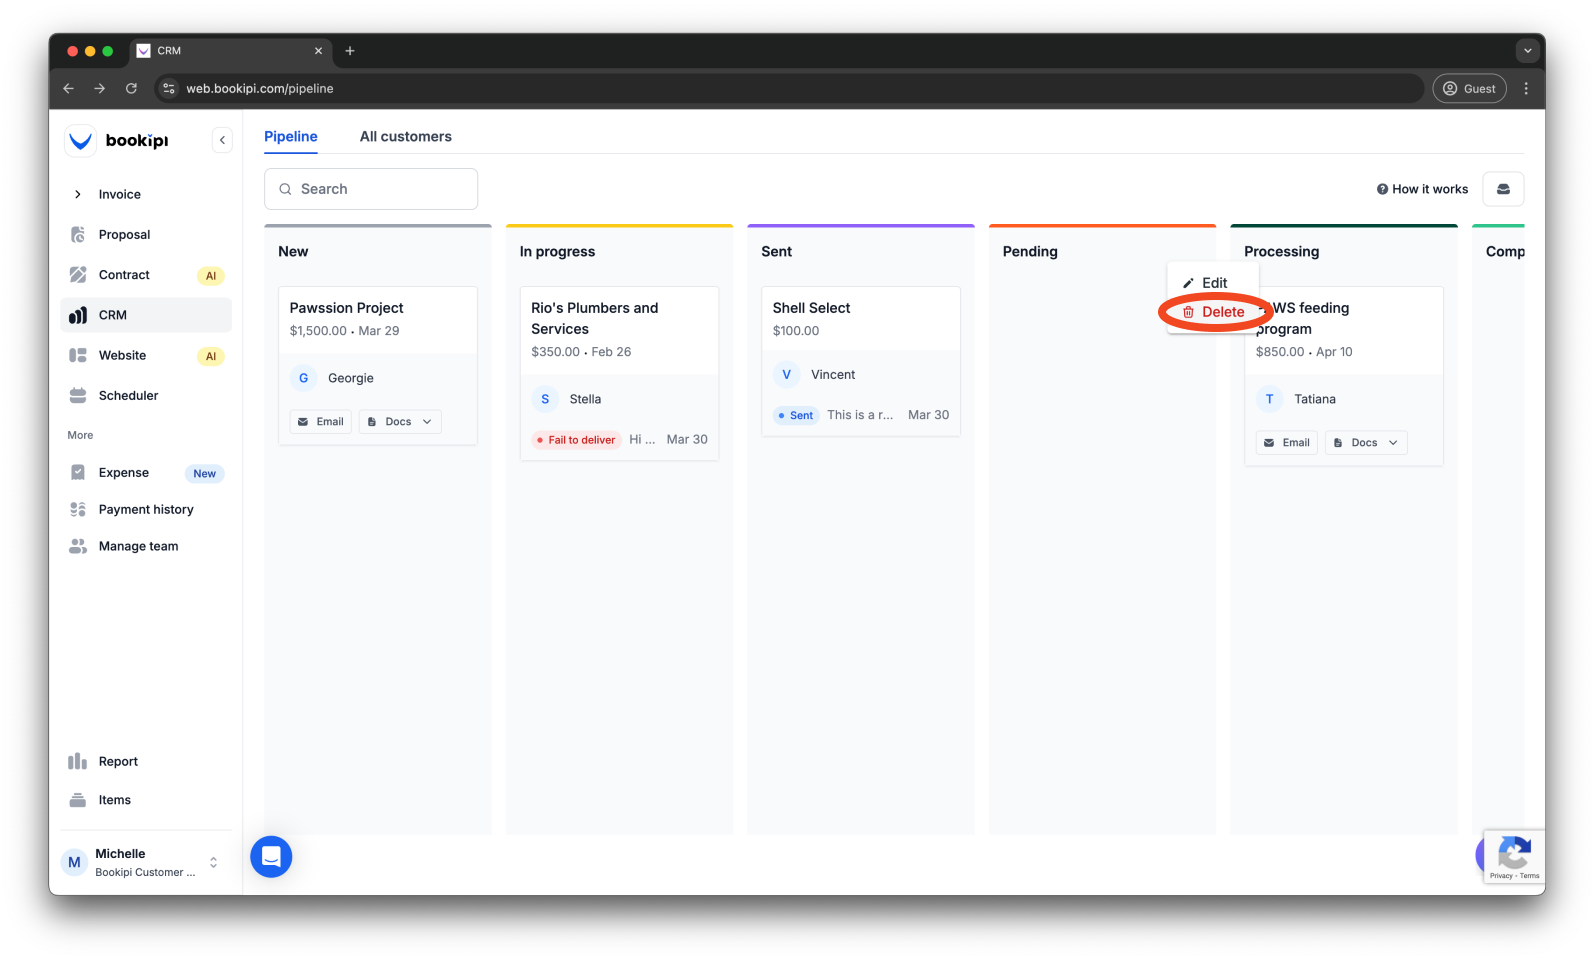Click into the Search field
Viewport: 1595px width, 960px height.
371,189
